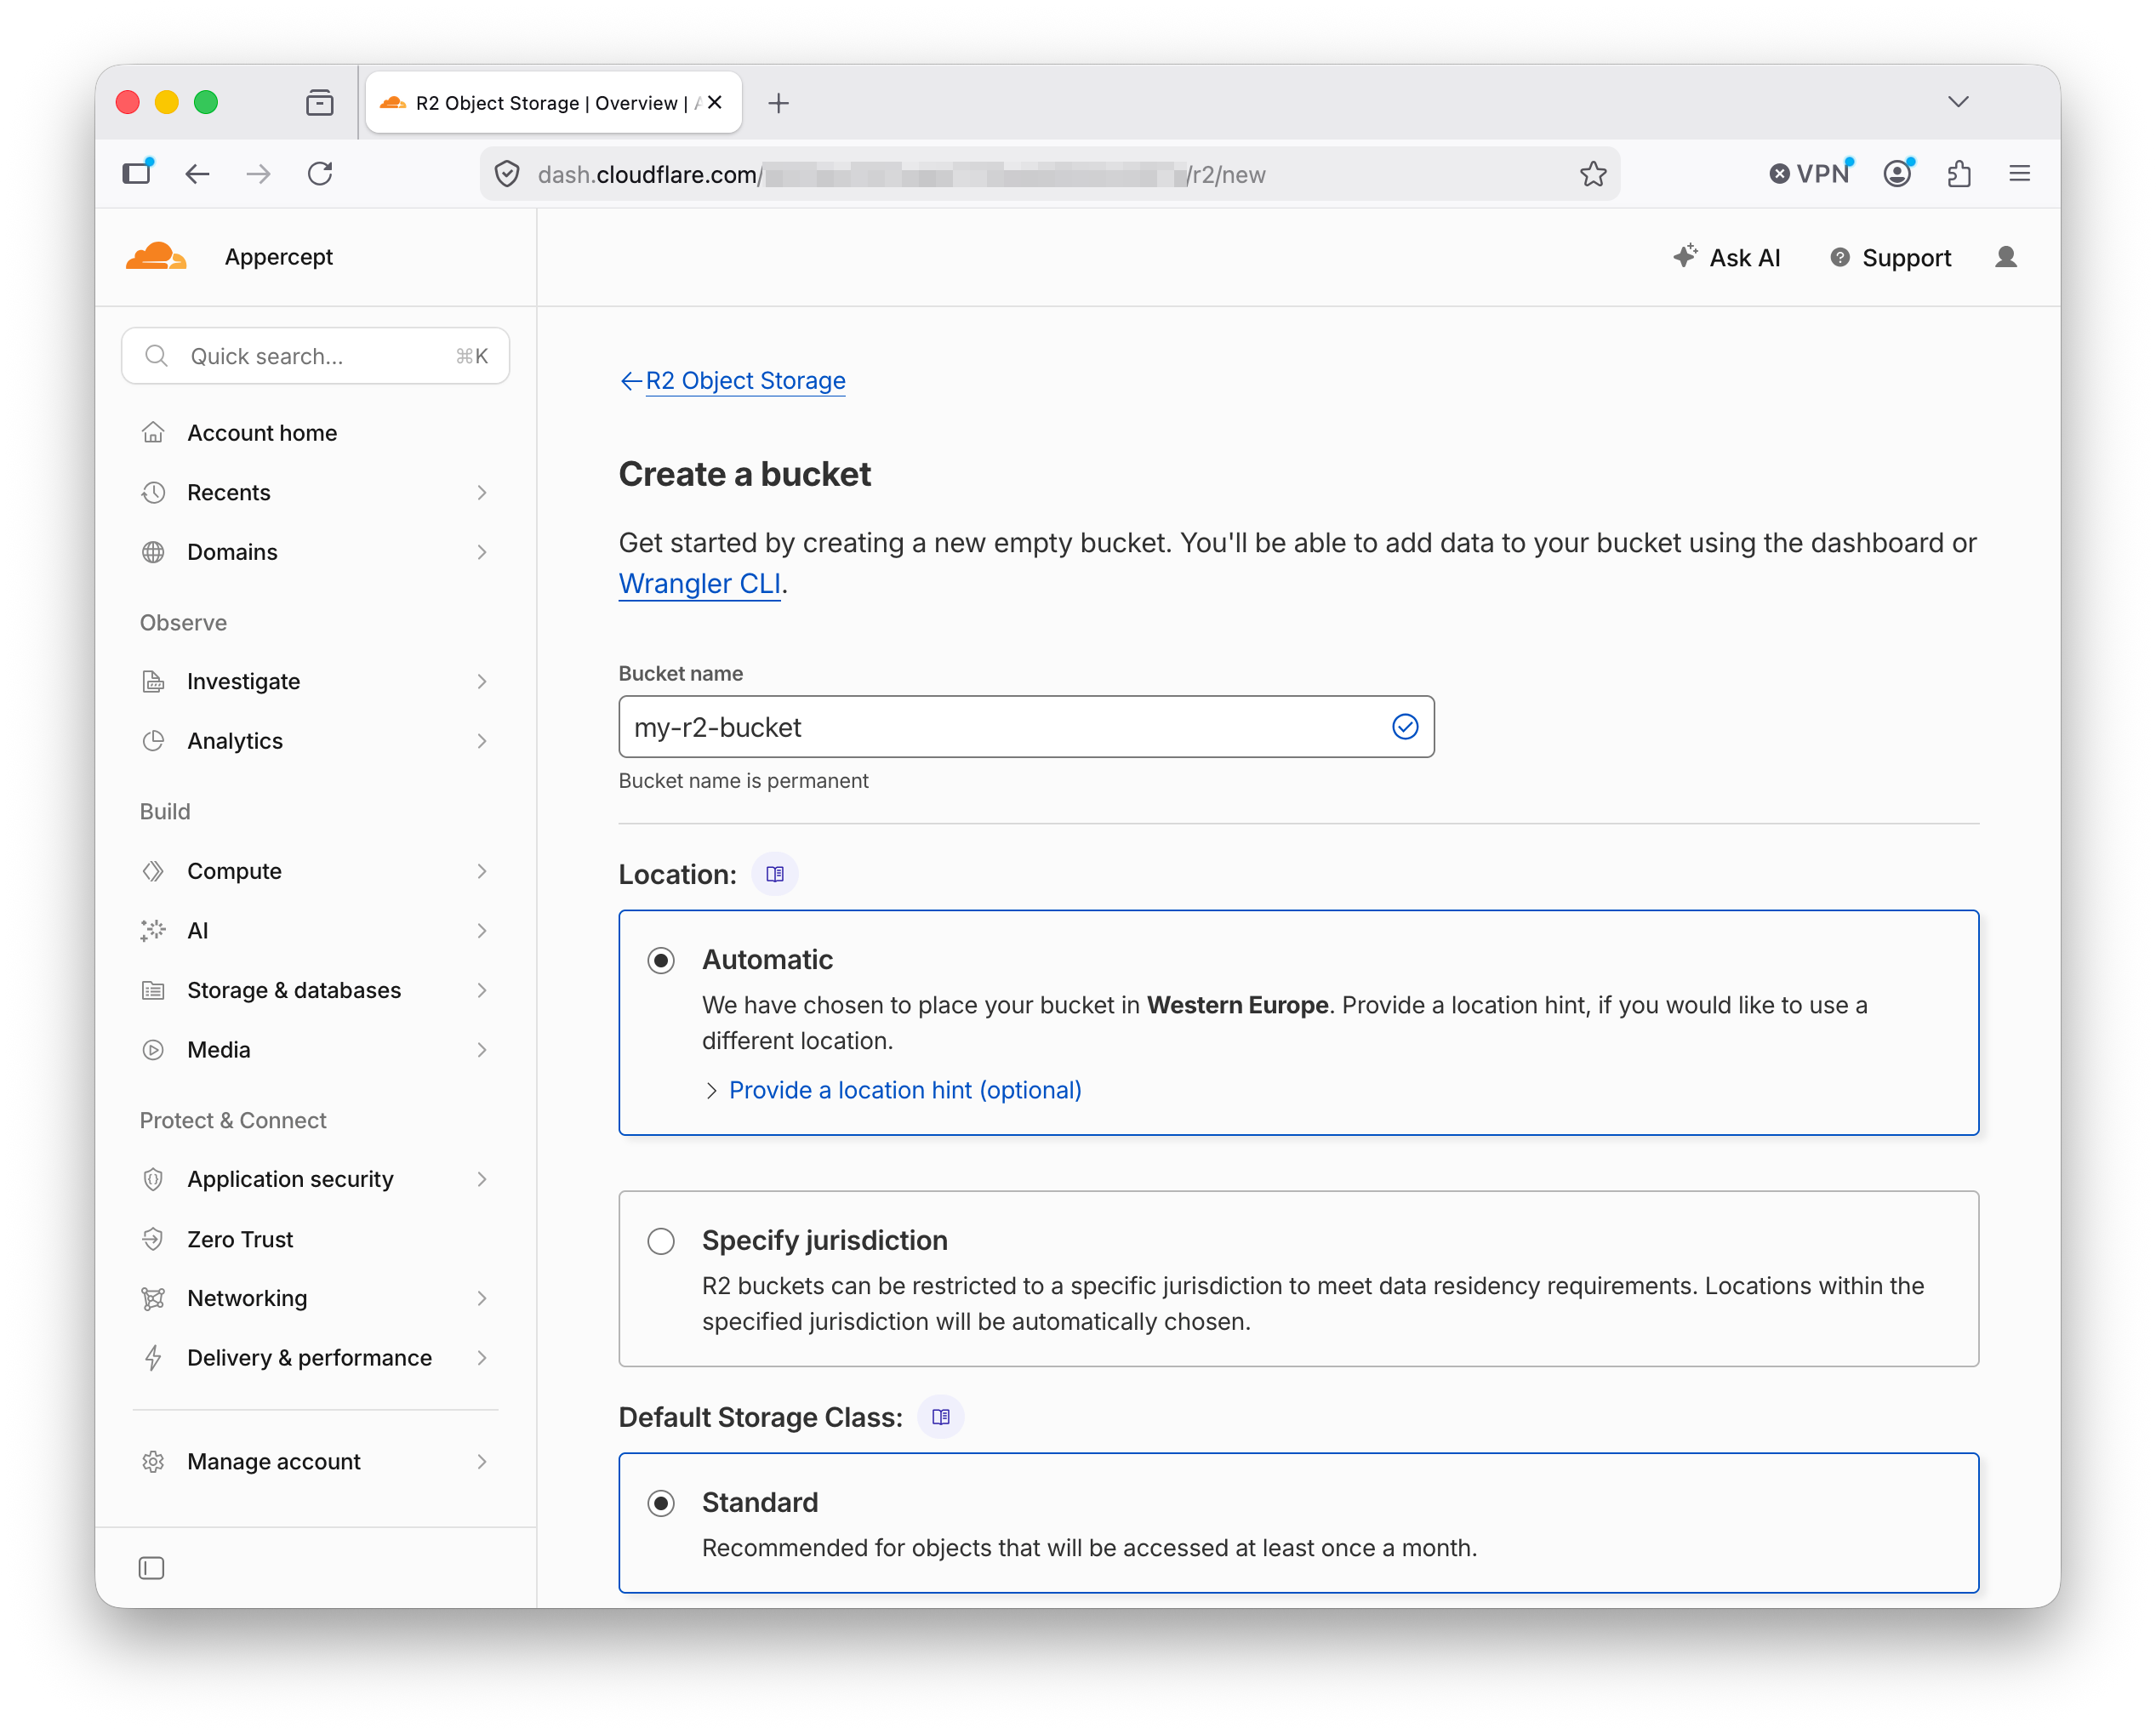Screen dimensions: 2156x1734
Task: Open browser extensions puzzle icon
Action: (x=1959, y=174)
